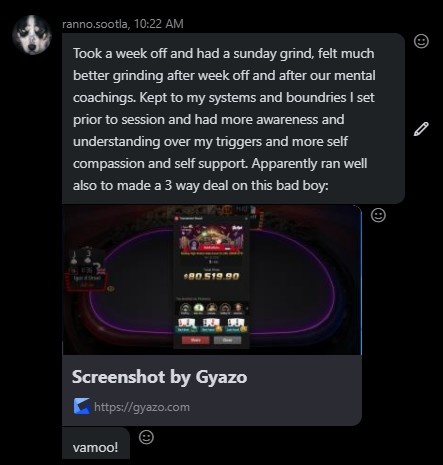Add emoji reaction to the long text message

[x=421, y=41]
